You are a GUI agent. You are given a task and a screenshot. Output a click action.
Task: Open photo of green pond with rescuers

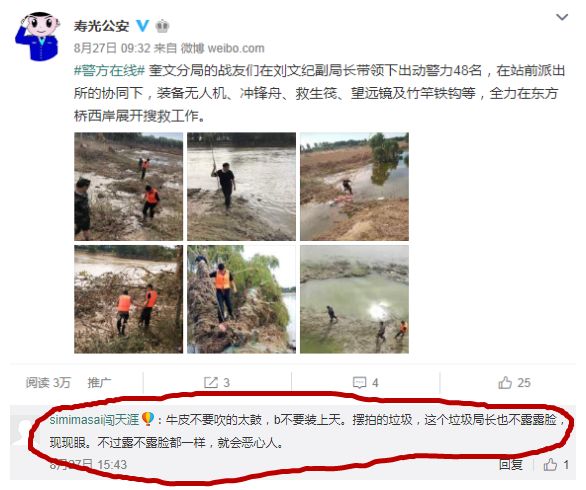tap(354, 299)
